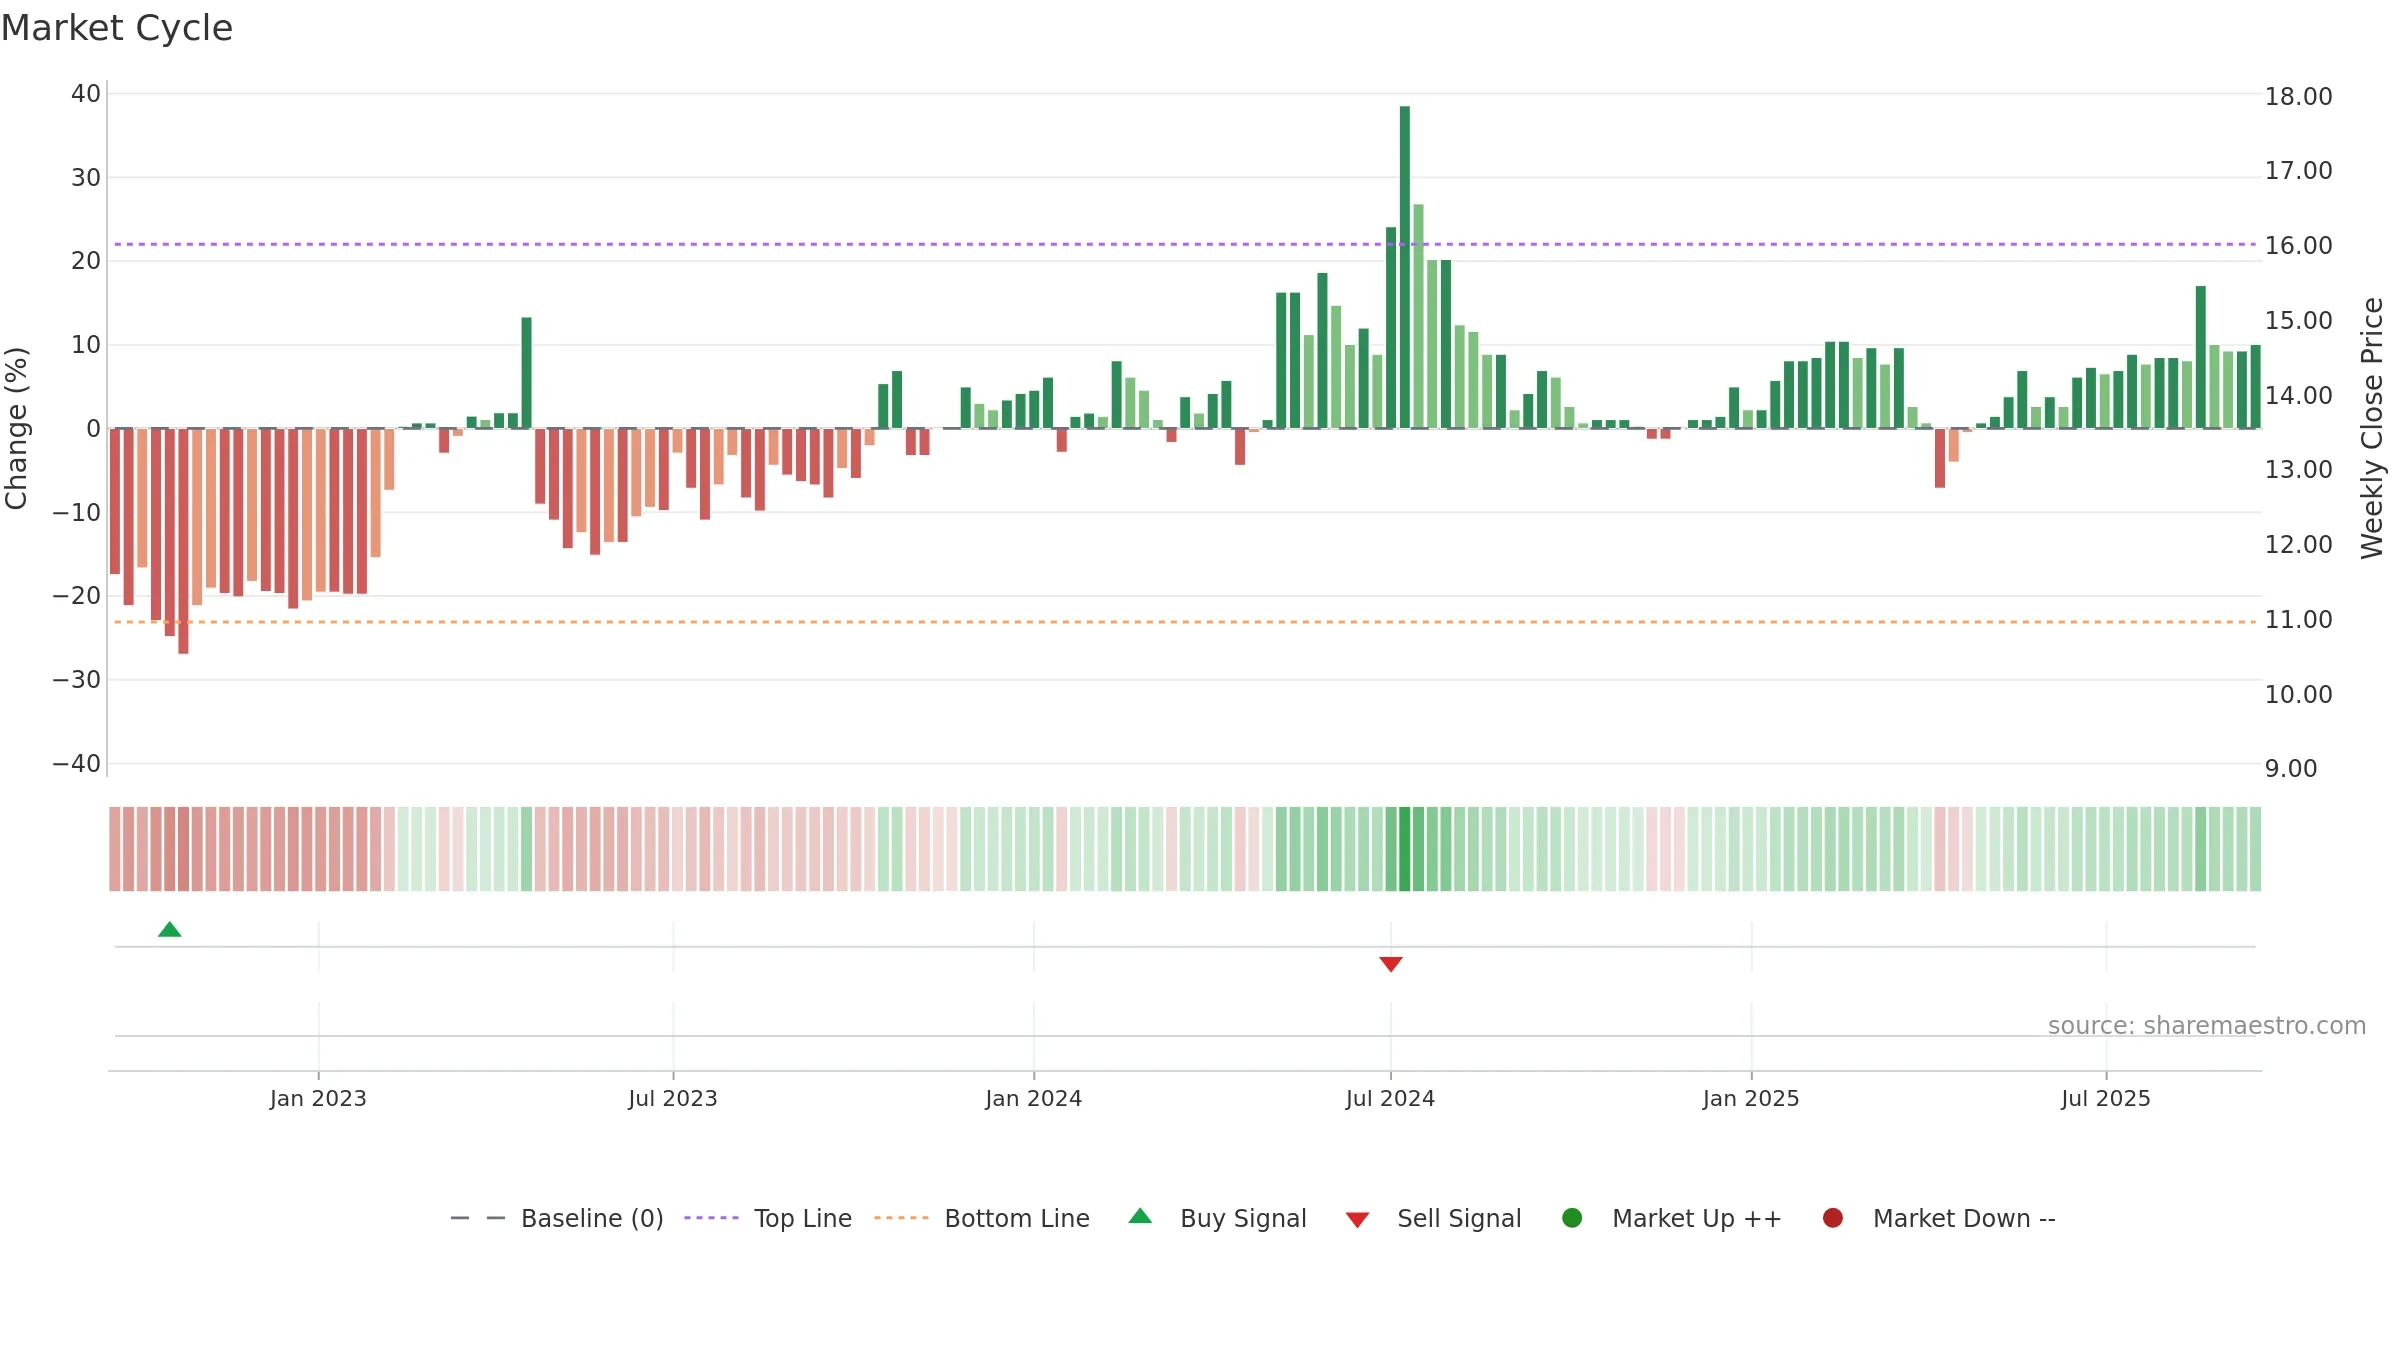Viewport: 2400px width, 1350px height.
Task: Click the Jul 2024 axis label
Action: tap(1390, 1099)
